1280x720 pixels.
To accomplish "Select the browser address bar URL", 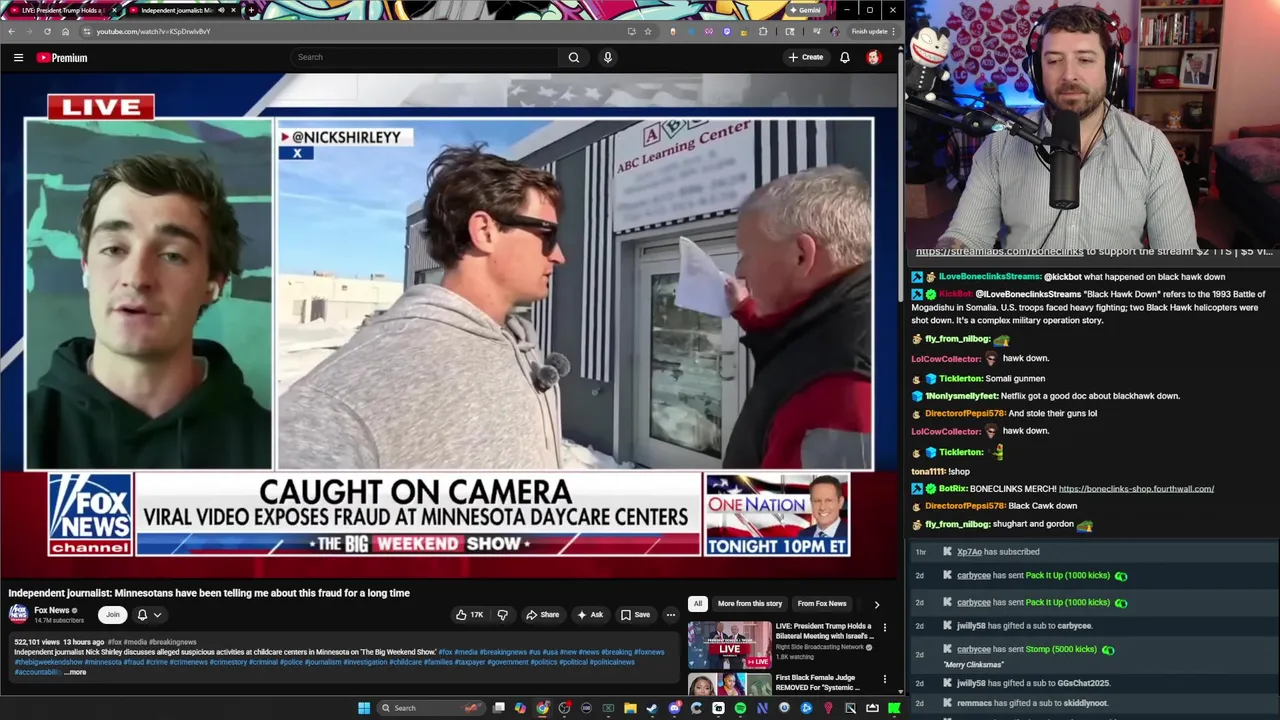I will coord(153,31).
